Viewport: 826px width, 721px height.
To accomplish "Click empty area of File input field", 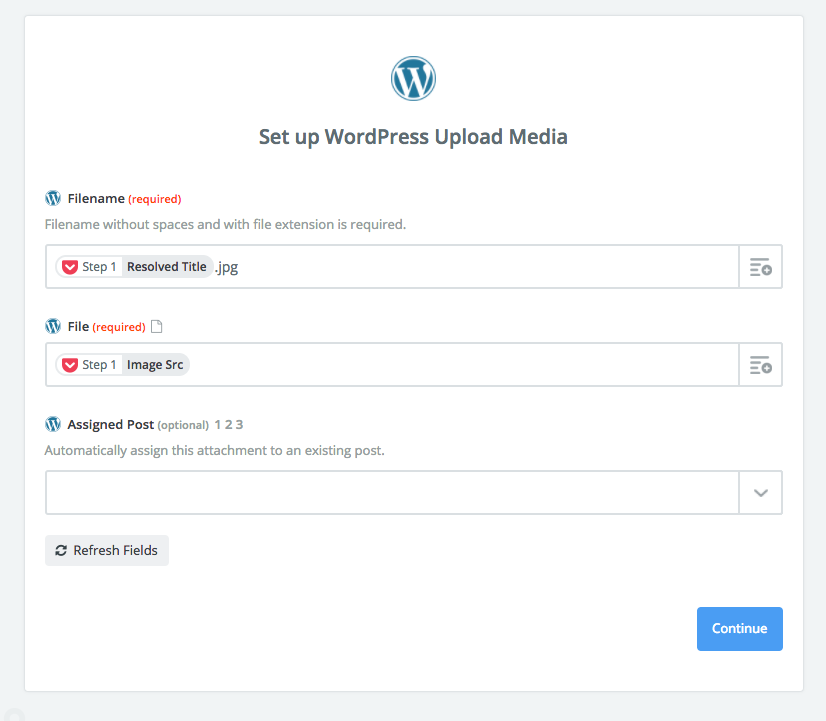I will pyautogui.click(x=464, y=364).
